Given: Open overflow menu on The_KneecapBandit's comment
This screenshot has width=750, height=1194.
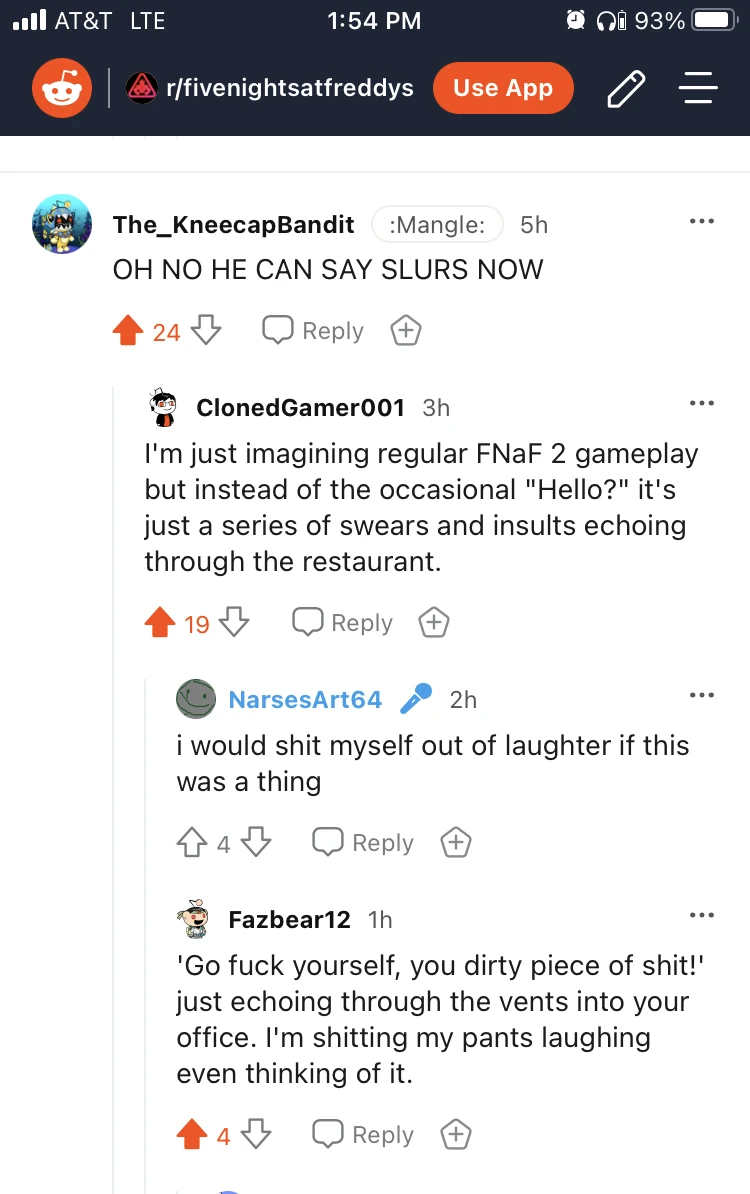Looking at the screenshot, I should pyautogui.click(x=702, y=220).
